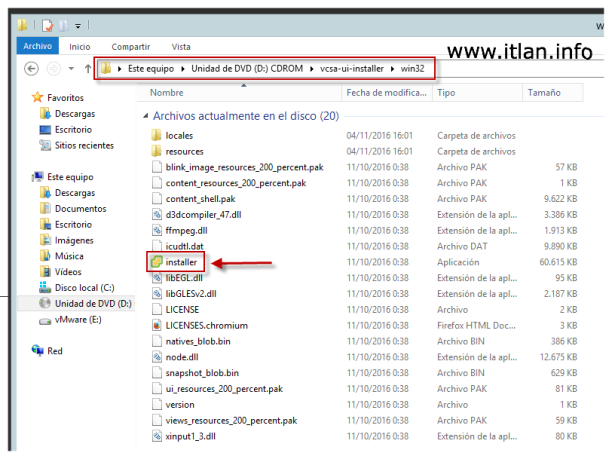Open Red network location in sidebar

[x=54, y=351]
